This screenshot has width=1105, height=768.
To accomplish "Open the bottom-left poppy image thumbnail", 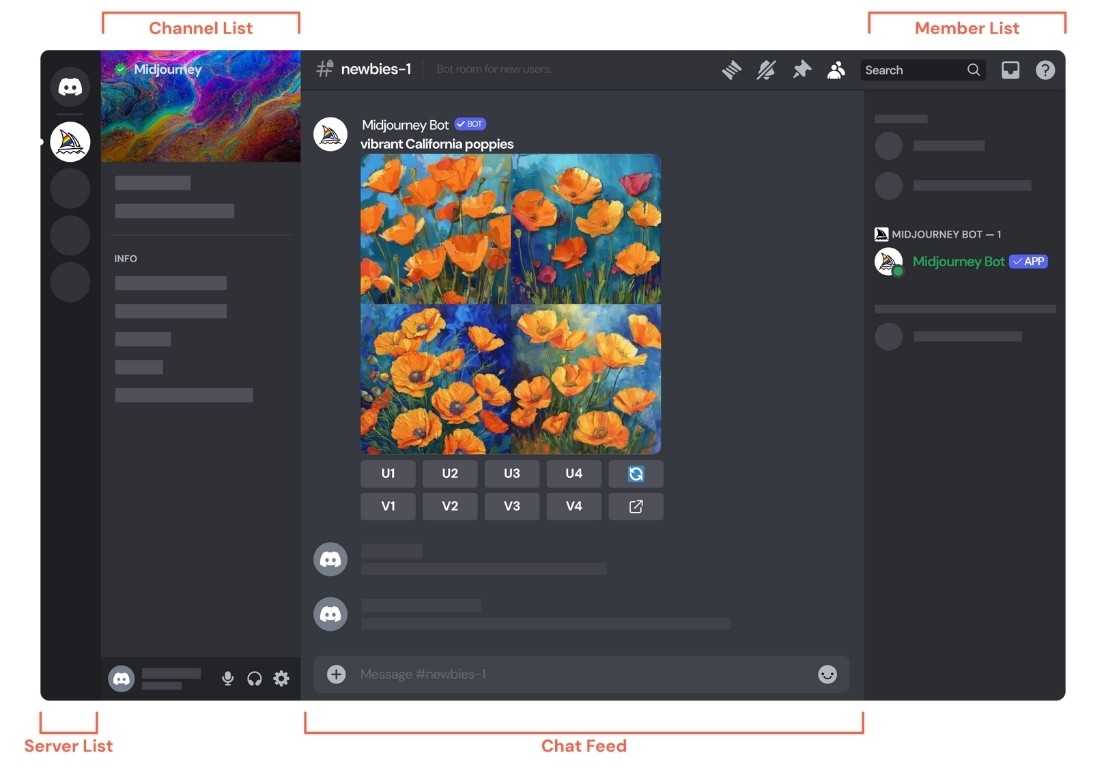I will [436, 379].
